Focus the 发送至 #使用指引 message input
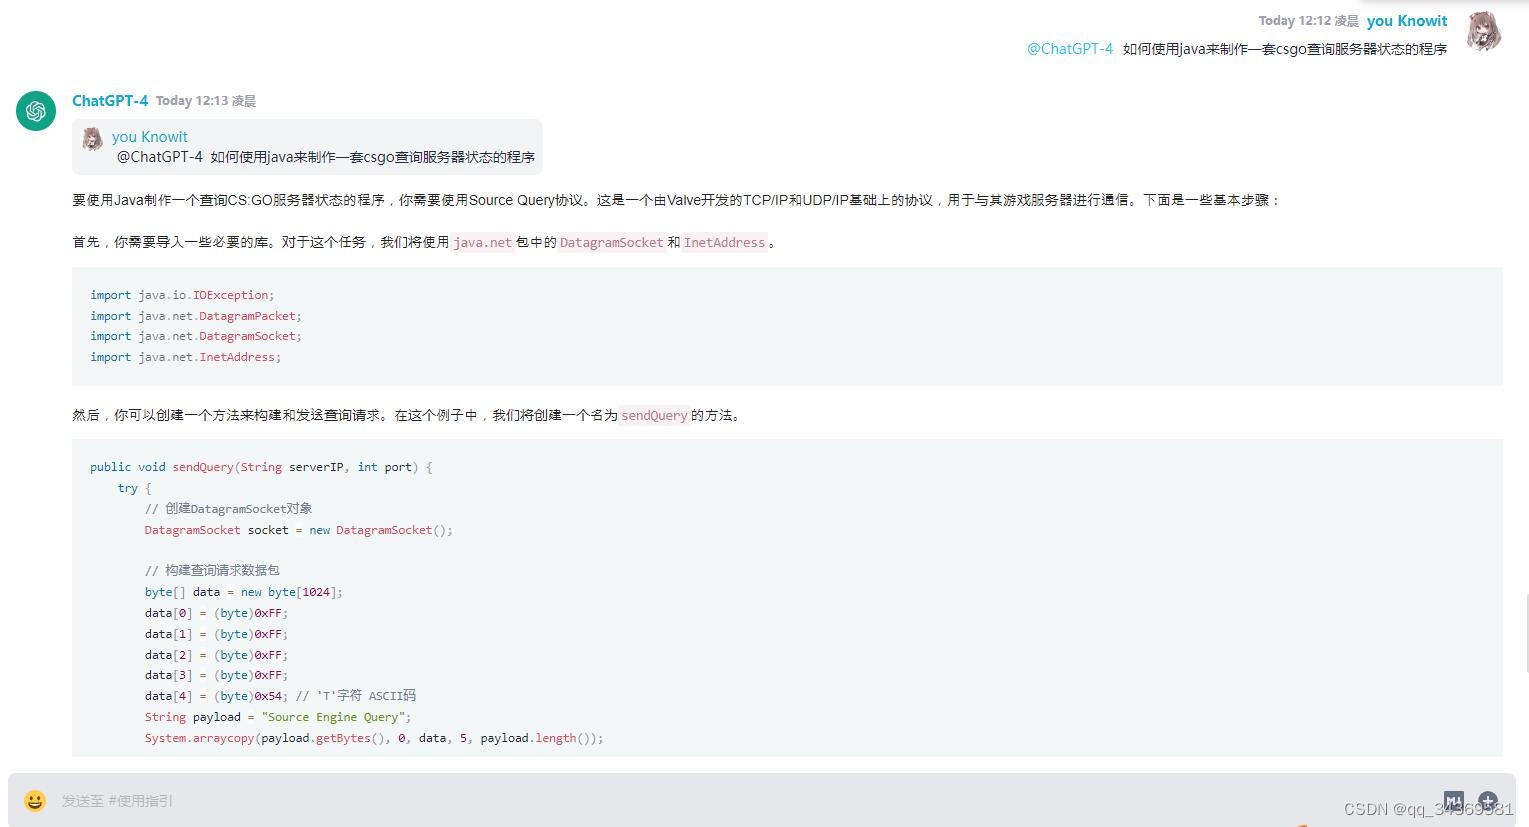Screen dimensions: 1529x827 [x=740, y=801]
